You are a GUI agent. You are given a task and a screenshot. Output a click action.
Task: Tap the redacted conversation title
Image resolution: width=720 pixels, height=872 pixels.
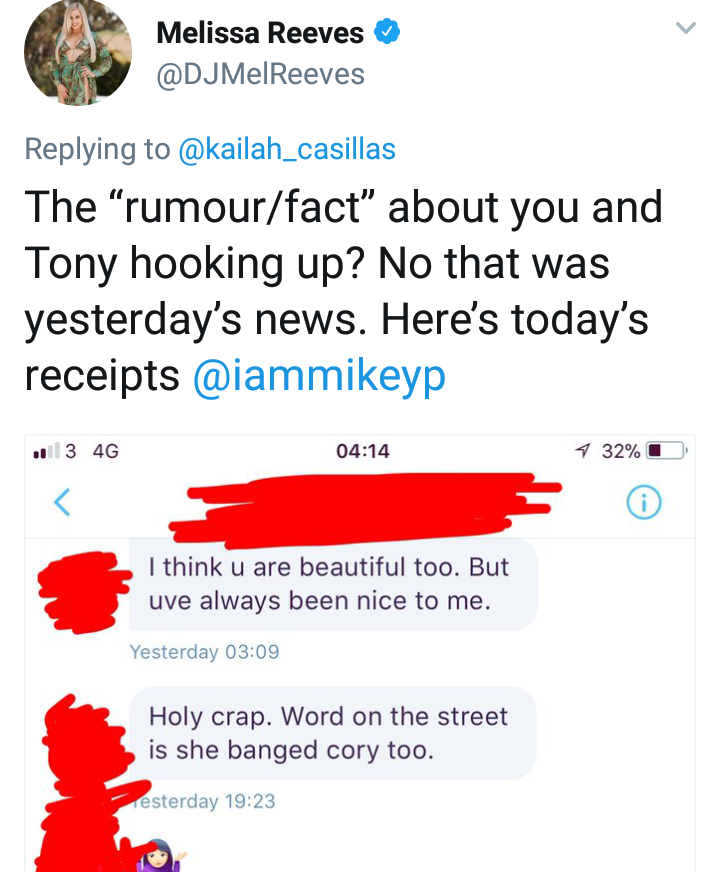tap(365, 508)
